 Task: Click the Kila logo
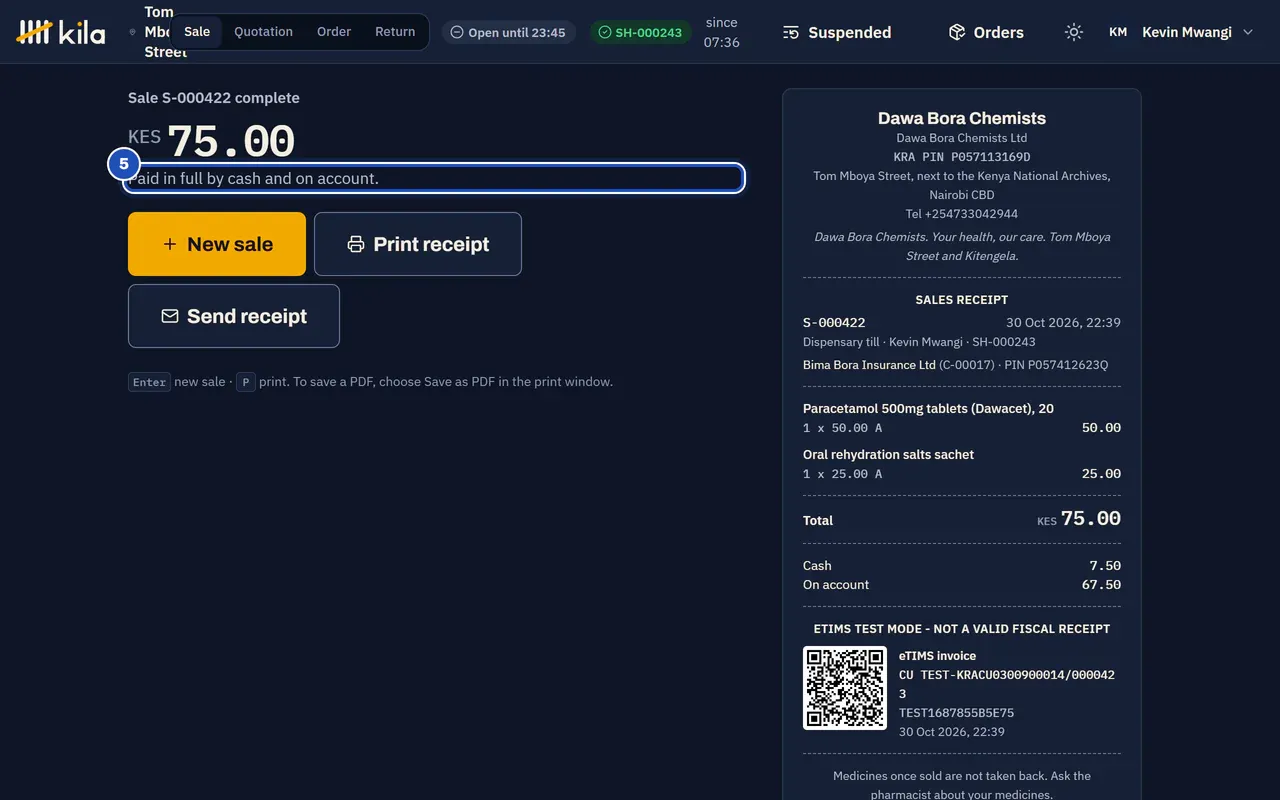pyautogui.click(x=61, y=32)
